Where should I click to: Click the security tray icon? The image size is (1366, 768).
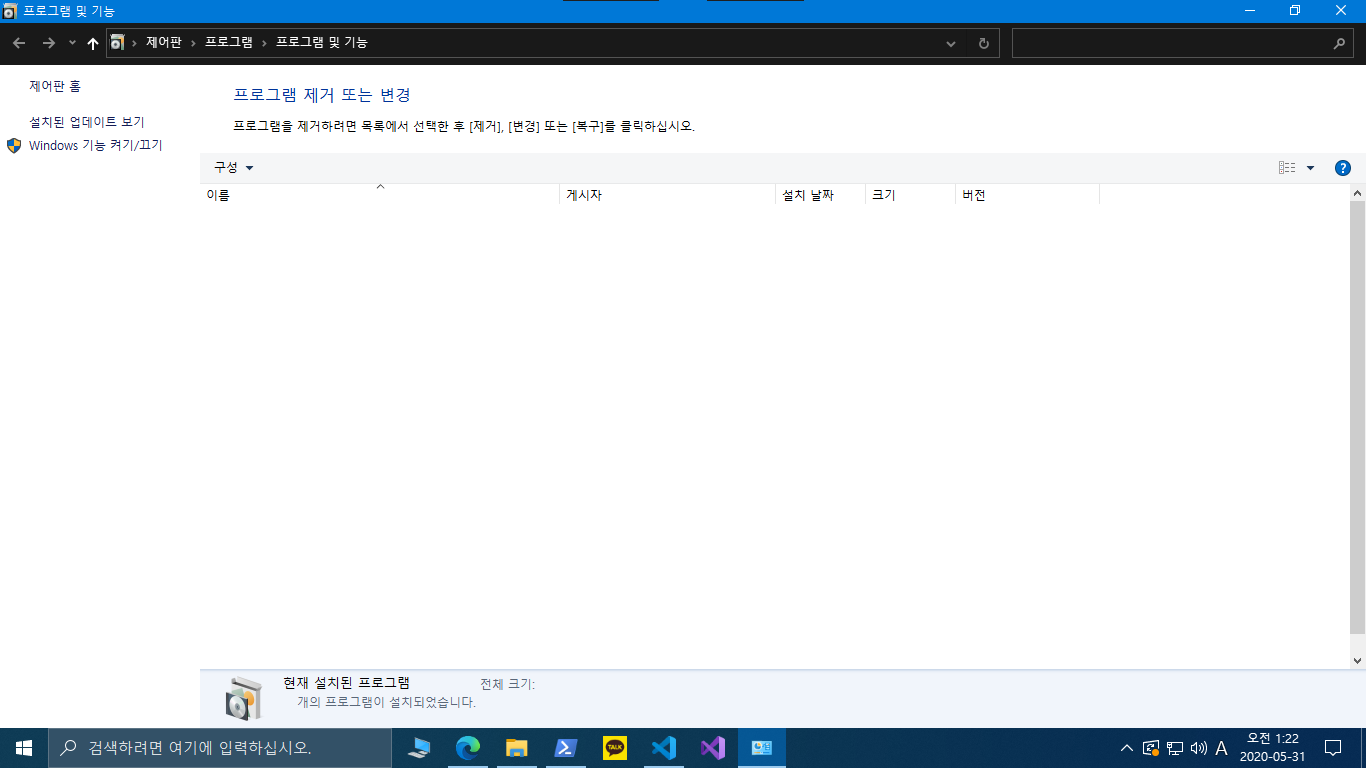click(1151, 748)
